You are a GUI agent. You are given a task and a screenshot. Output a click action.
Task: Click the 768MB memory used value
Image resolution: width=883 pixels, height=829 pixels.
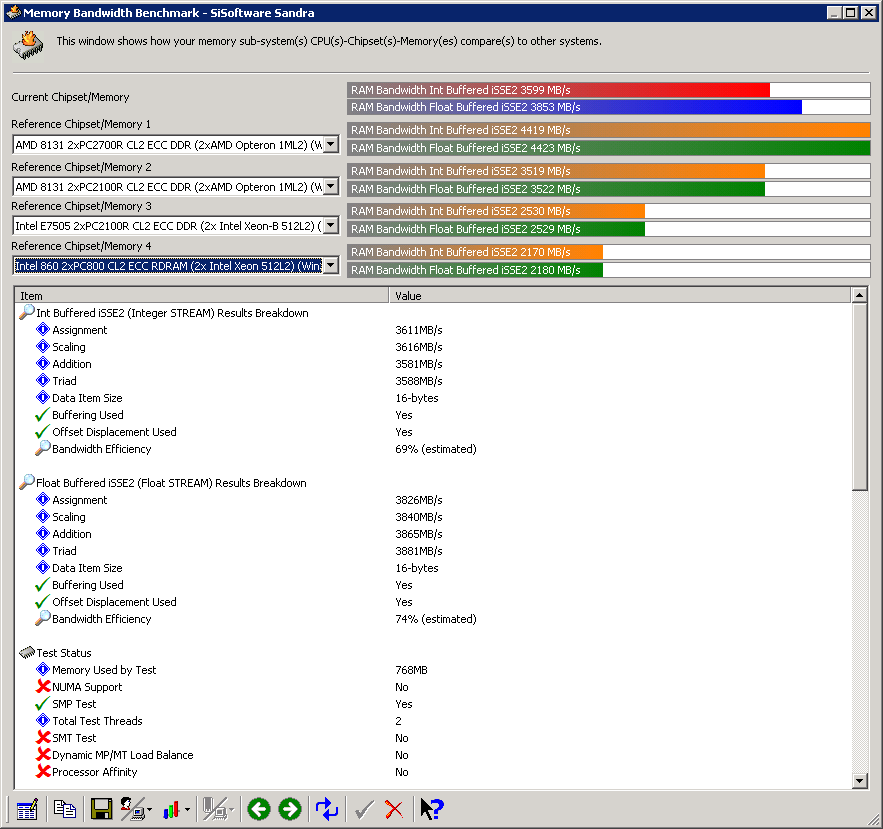[411, 670]
